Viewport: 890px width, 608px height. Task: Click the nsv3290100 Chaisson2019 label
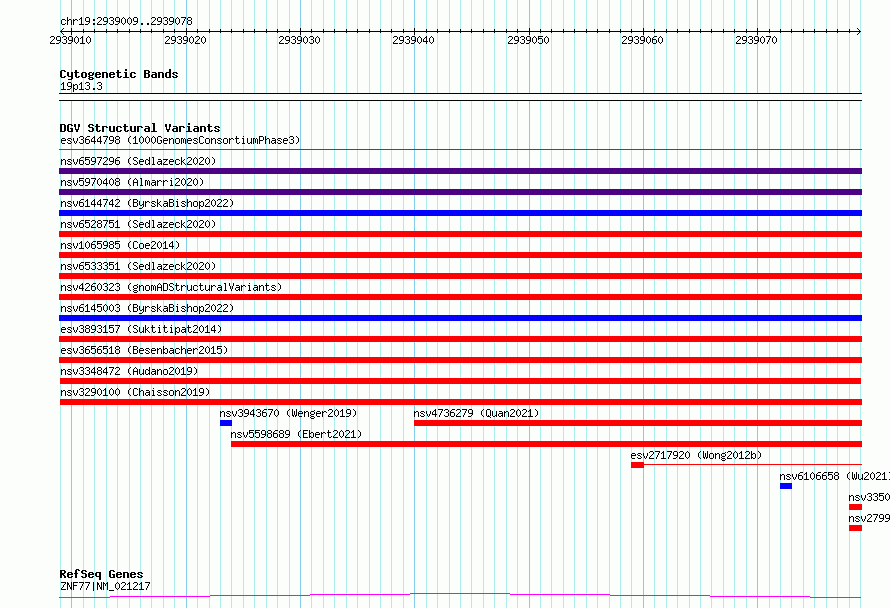coord(135,392)
